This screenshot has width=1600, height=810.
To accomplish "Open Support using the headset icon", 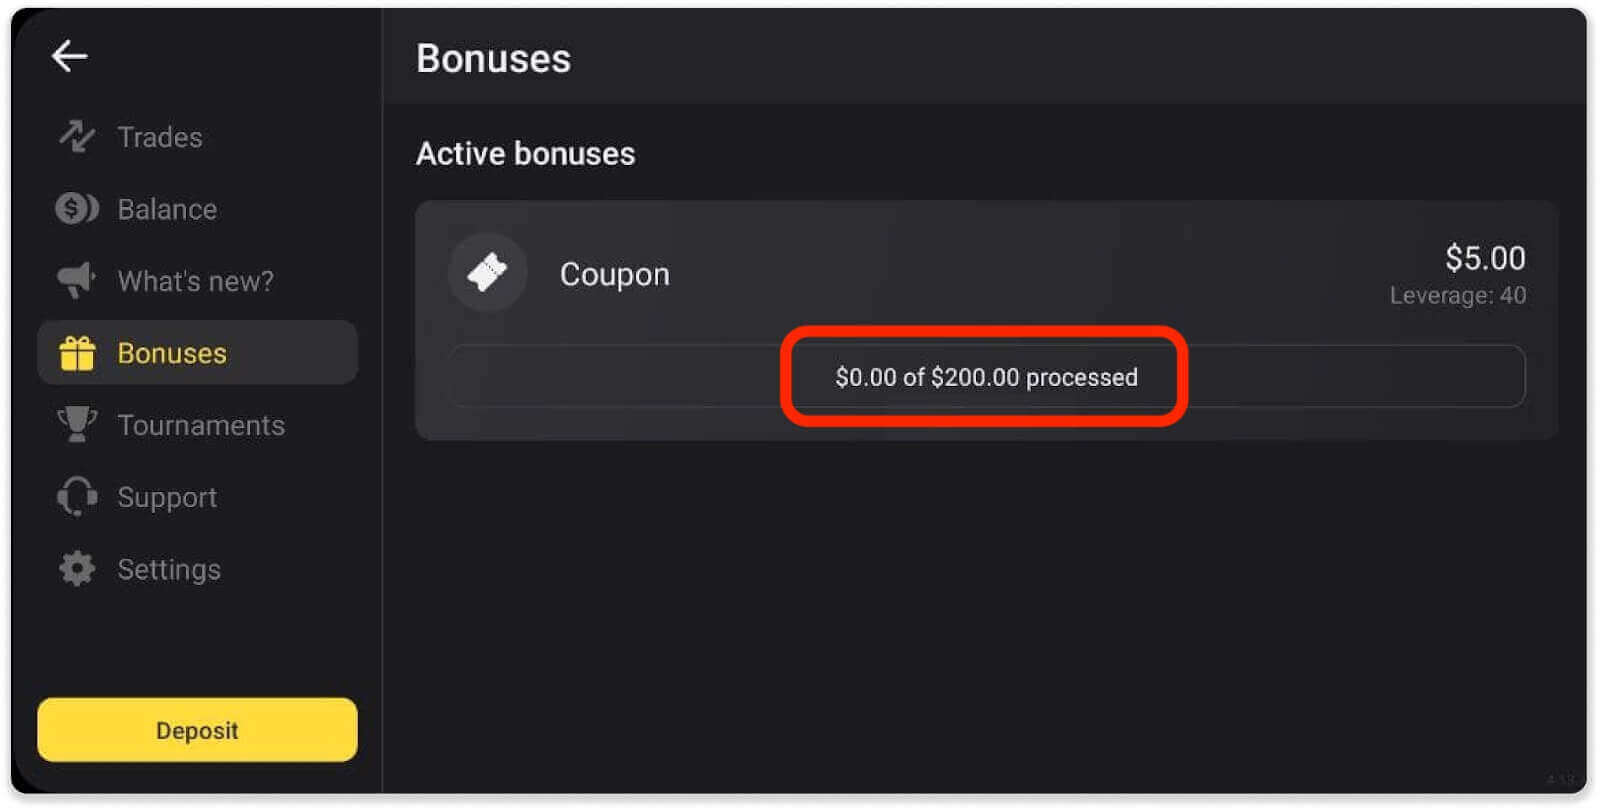I will 76,496.
